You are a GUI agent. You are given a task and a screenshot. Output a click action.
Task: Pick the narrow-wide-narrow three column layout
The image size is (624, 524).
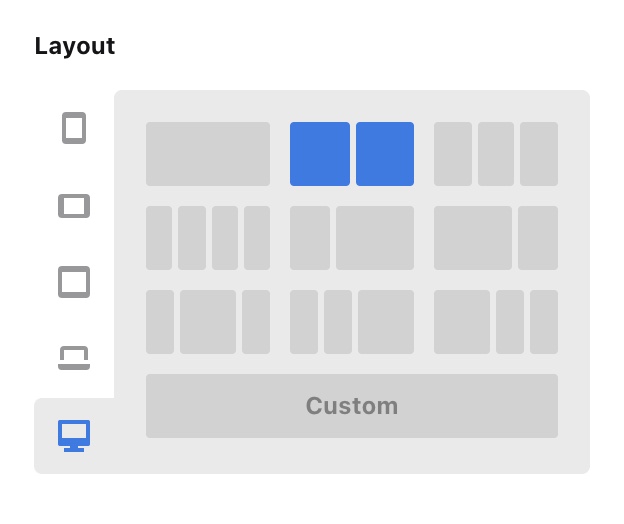208,322
